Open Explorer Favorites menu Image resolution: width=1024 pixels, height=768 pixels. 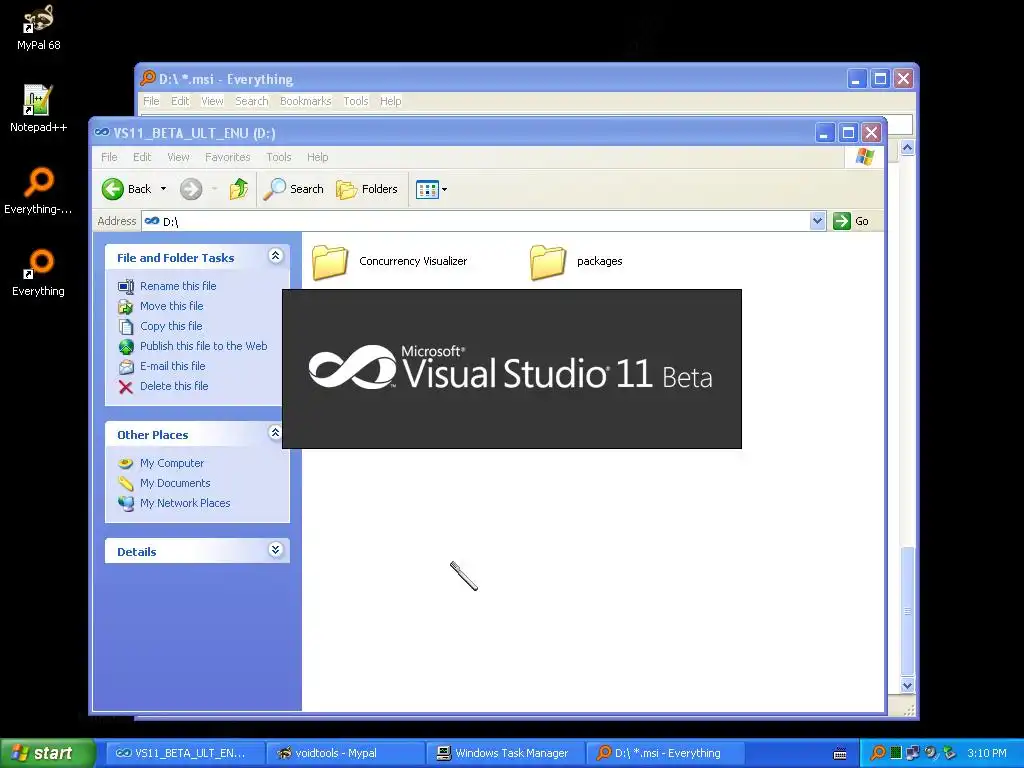[x=227, y=157]
